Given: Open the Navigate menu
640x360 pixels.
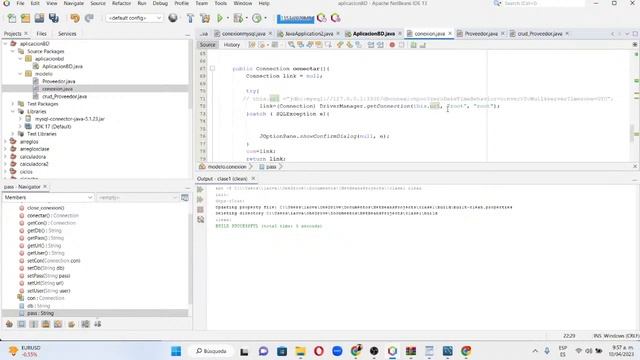Looking at the screenshot, I should pyautogui.click(x=73, y=3).
